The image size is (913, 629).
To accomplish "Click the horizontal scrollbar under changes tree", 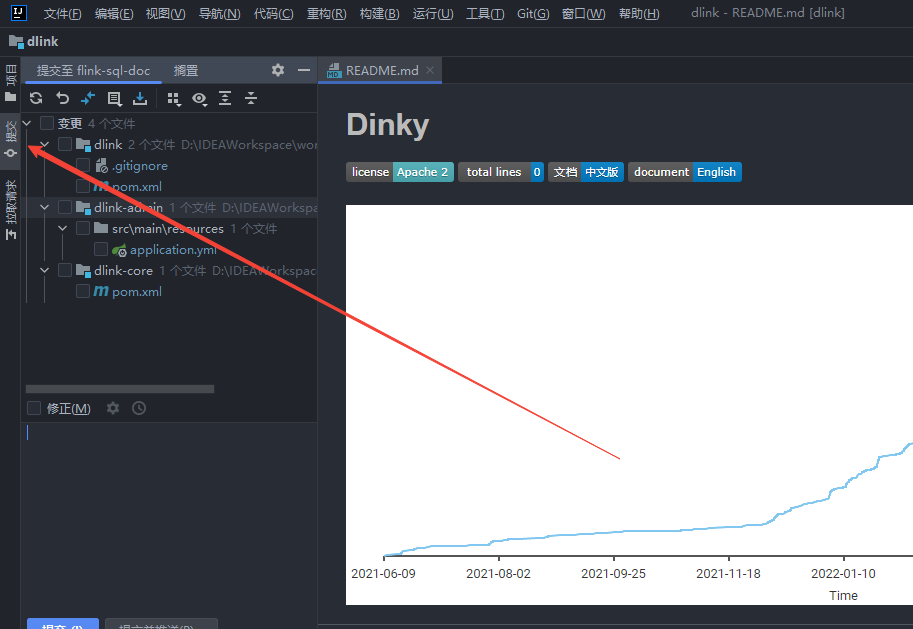I will pos(120,388).
